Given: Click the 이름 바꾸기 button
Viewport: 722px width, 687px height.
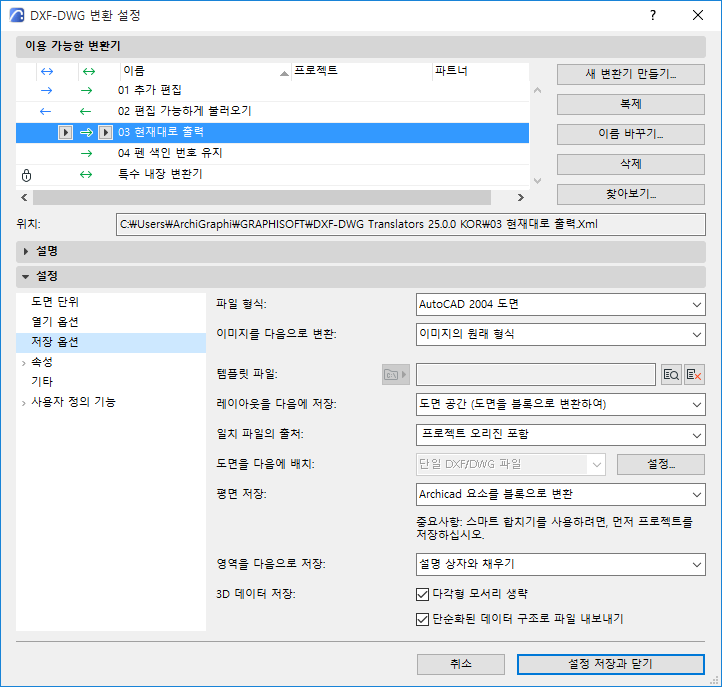Looking at the screenshot, I should click(630, 134).
